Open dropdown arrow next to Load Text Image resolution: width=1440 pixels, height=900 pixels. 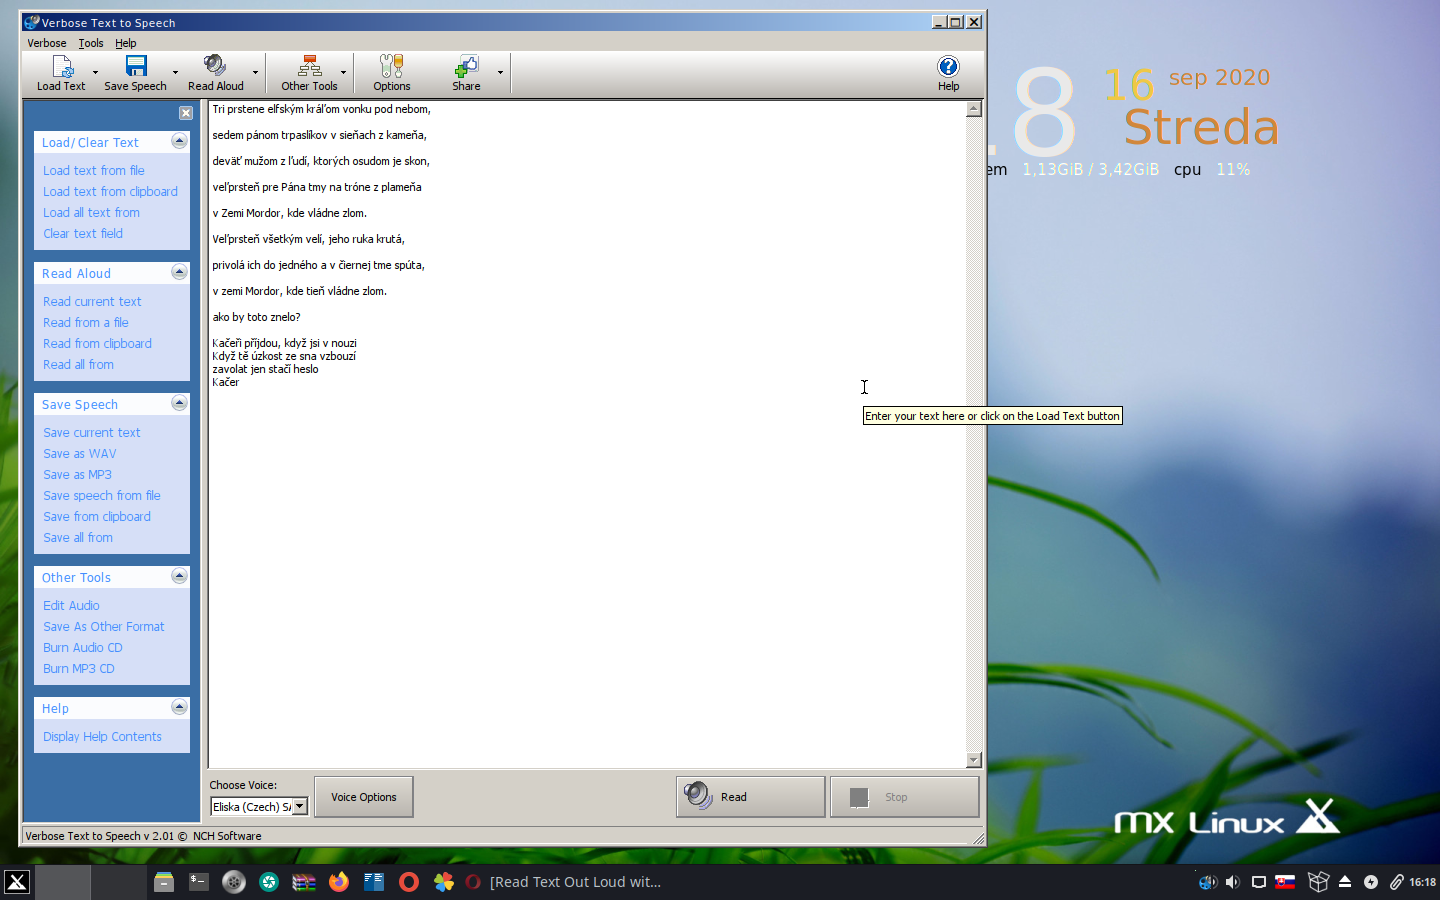pos(95,73)
